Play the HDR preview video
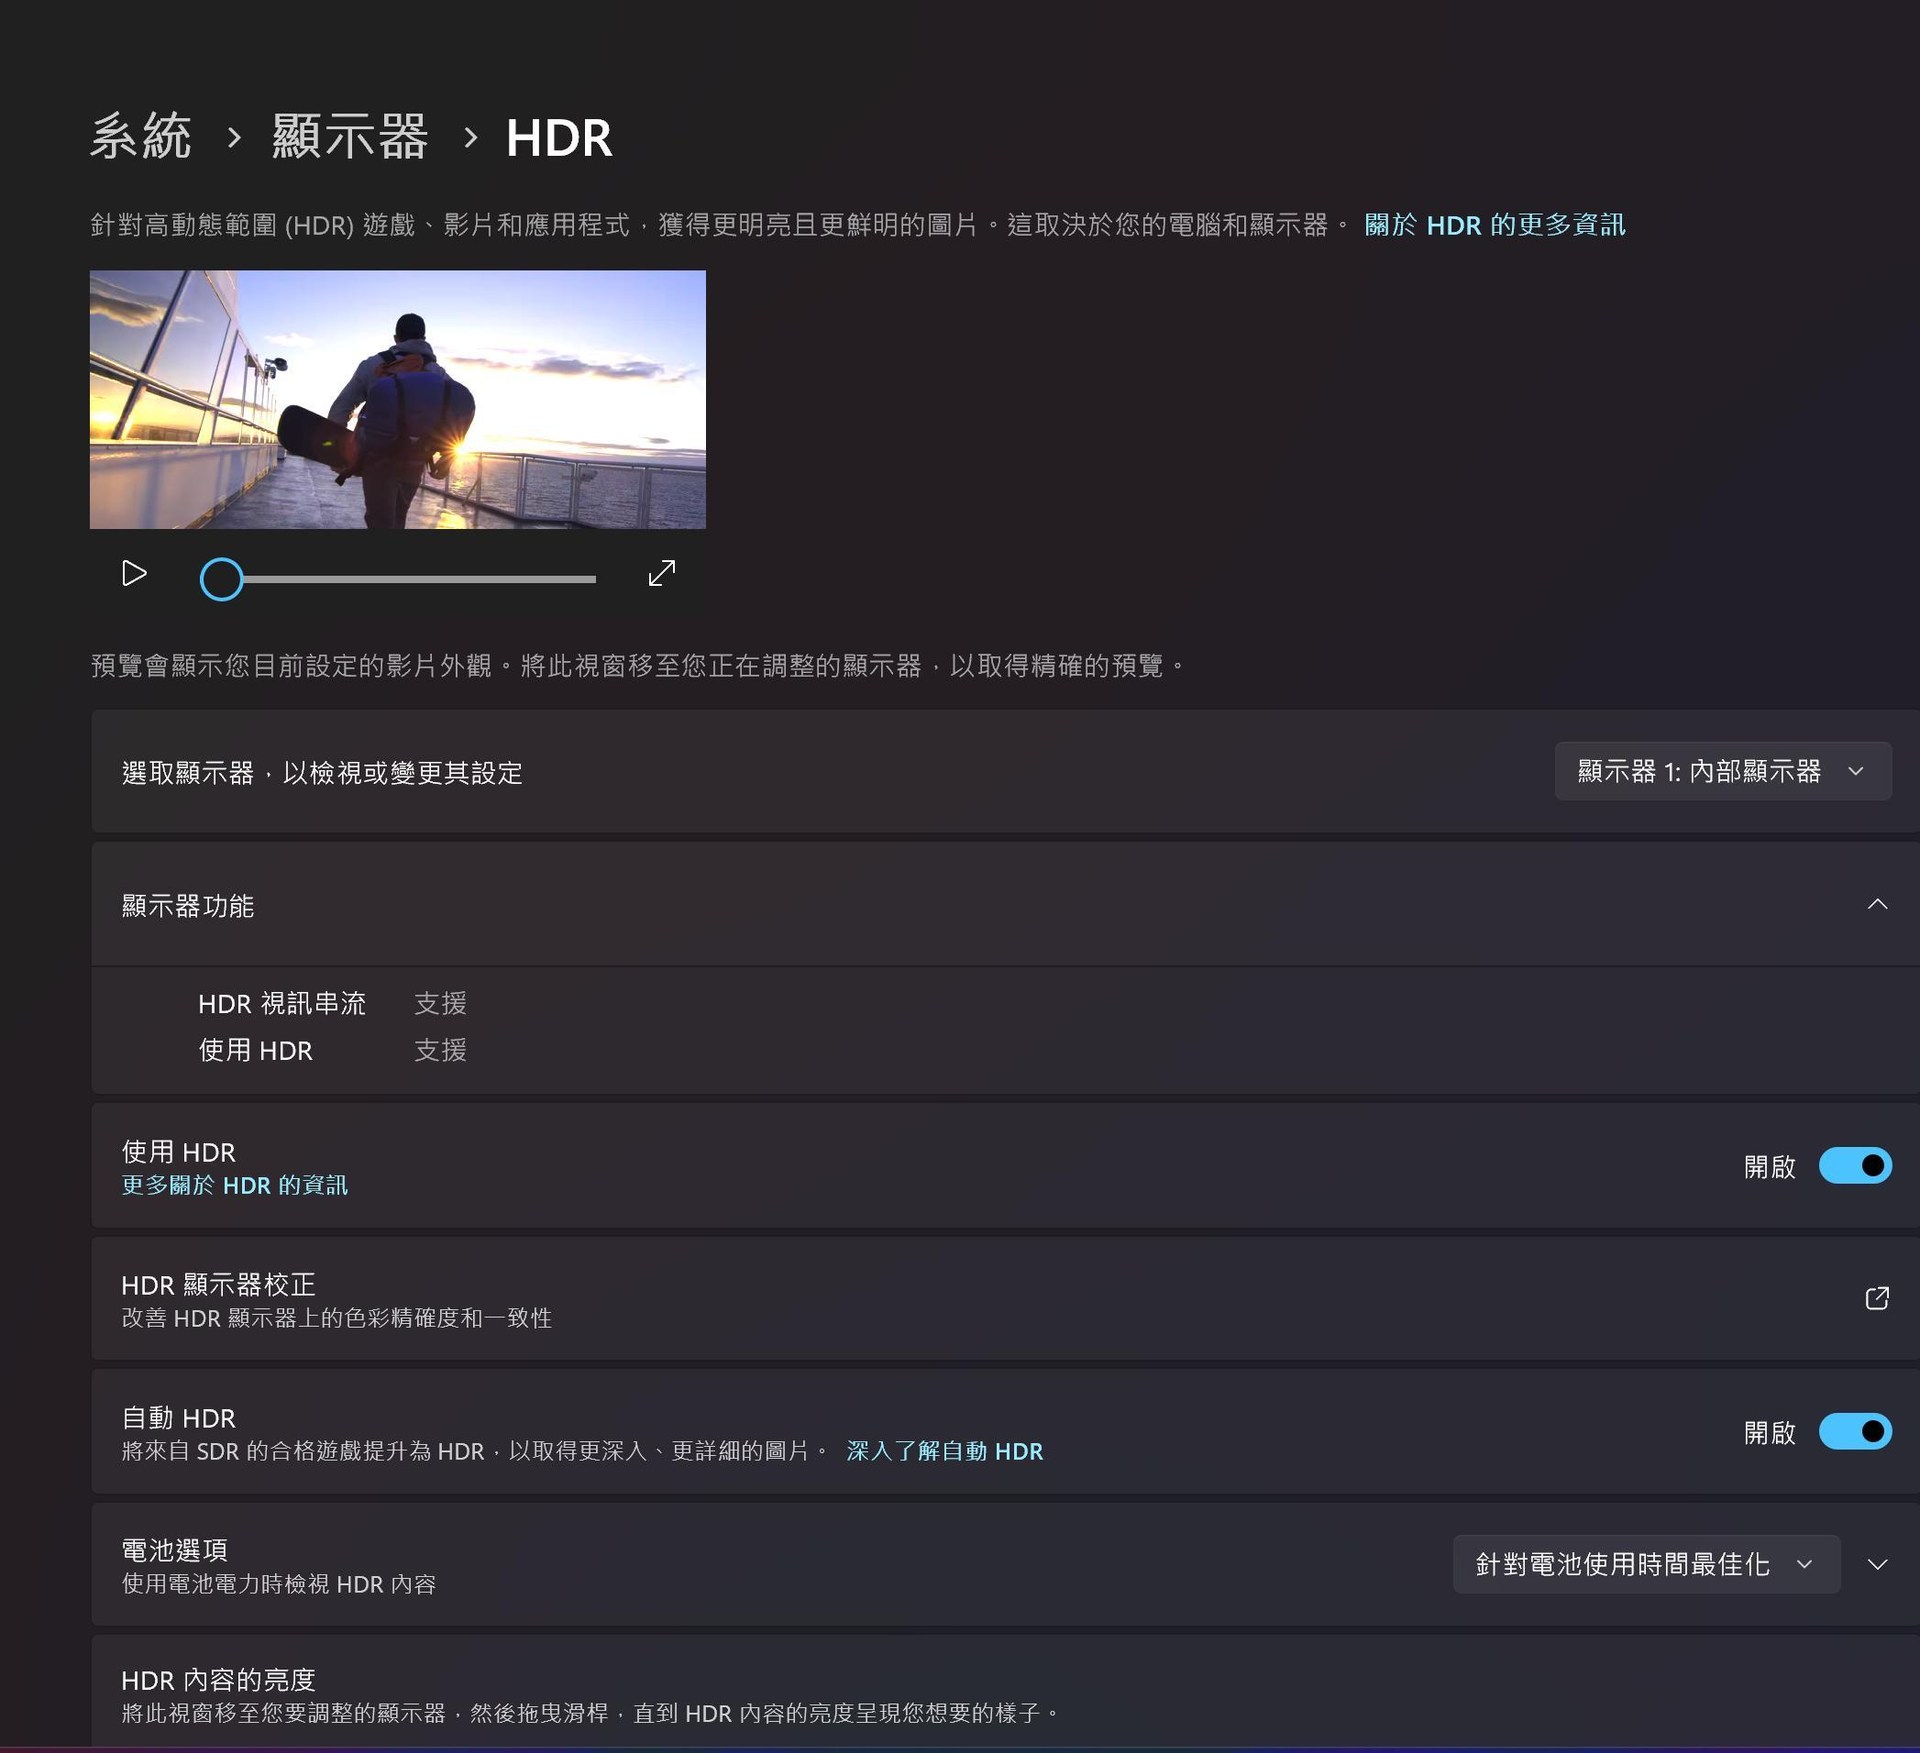 click(x=134, y=574)
